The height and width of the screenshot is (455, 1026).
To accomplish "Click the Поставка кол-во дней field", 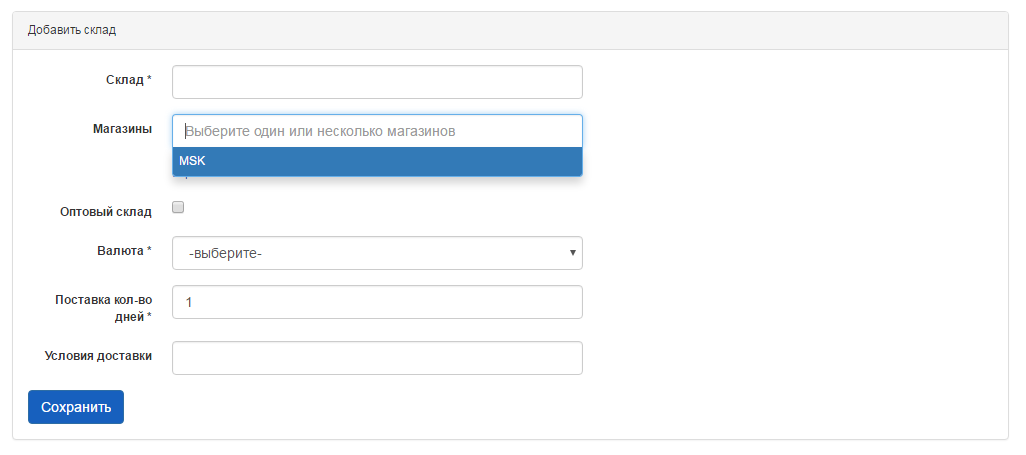I will pyautogui.click(x=377, y=302).
